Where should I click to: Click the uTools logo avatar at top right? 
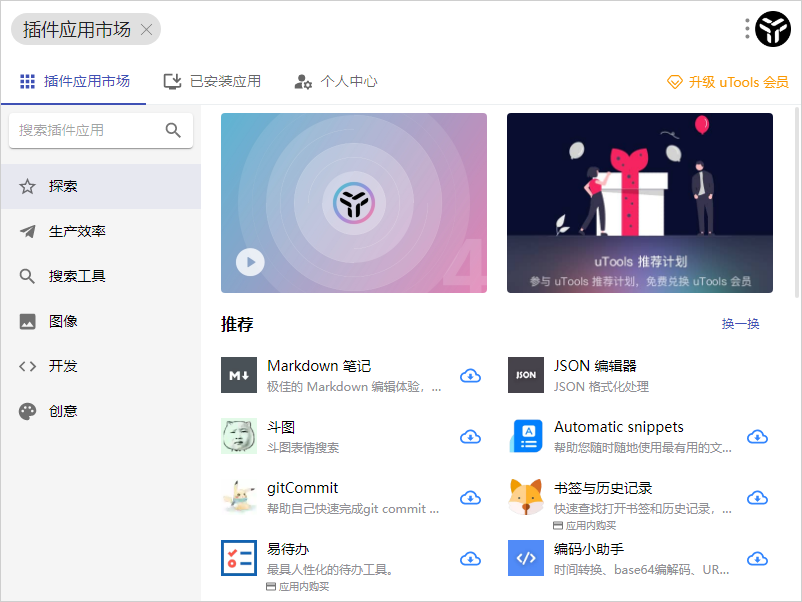tap(773, 29)
